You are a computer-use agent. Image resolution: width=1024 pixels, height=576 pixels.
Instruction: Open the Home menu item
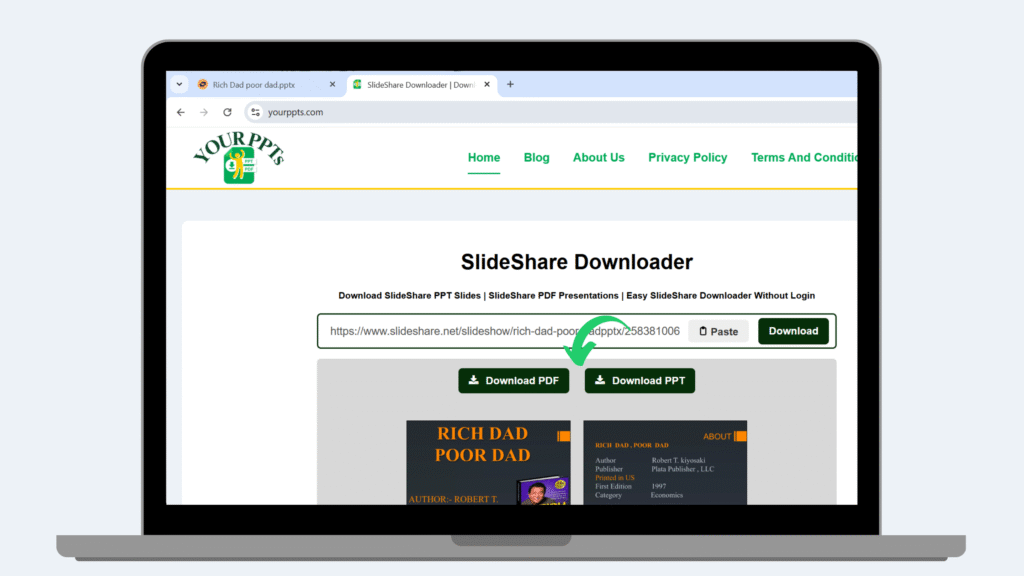[x=484, y=157]
